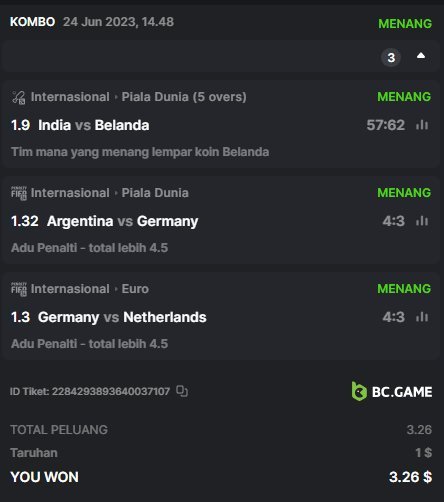The image size is (444, 502).
Task: Click the selection count badge showing 3
Action: tap(391, 58)
